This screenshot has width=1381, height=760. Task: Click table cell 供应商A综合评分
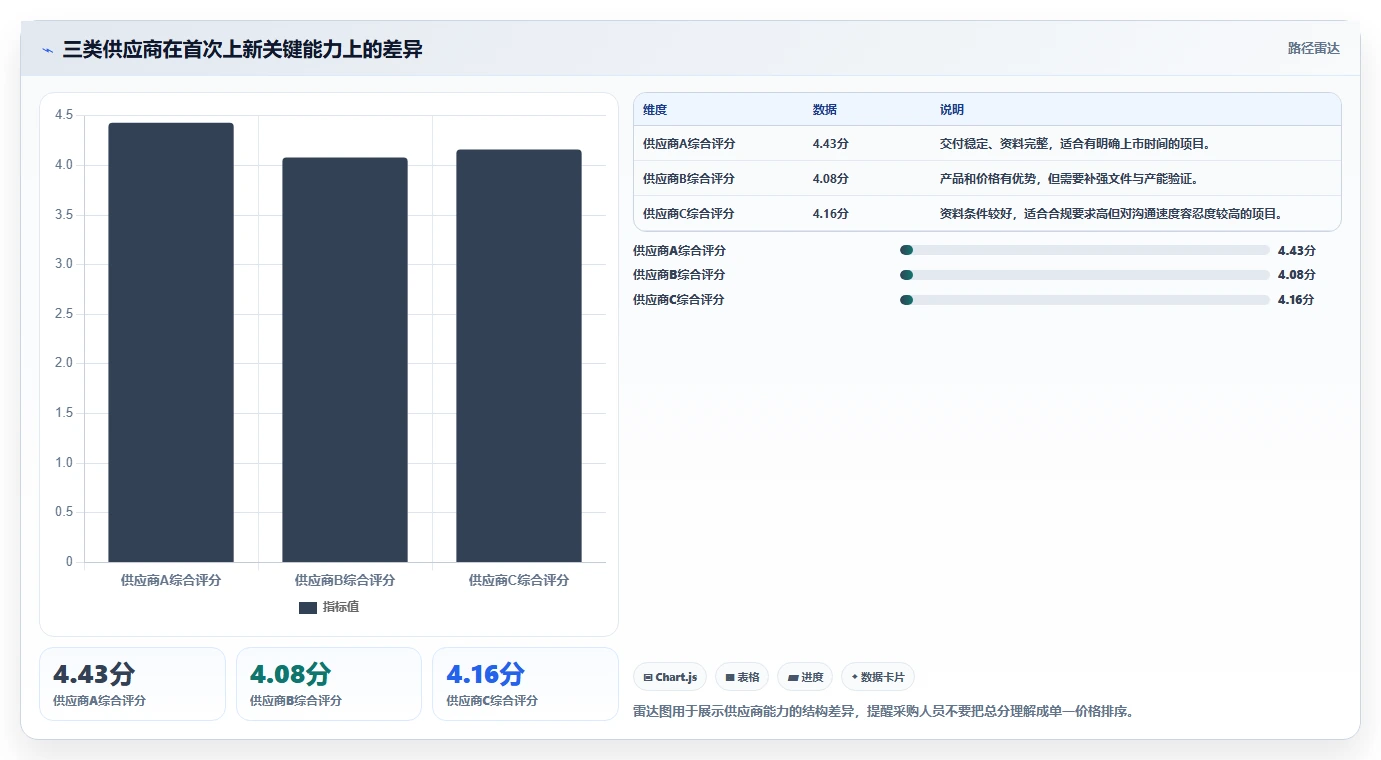tap(689, 144)
